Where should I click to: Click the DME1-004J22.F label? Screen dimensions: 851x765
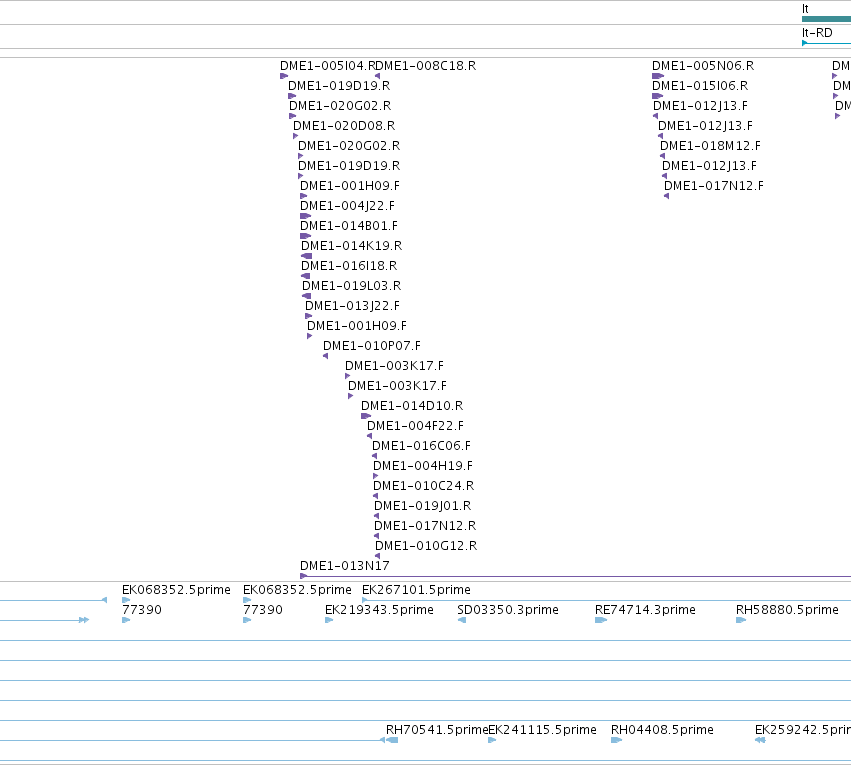[x=347, y=206]
